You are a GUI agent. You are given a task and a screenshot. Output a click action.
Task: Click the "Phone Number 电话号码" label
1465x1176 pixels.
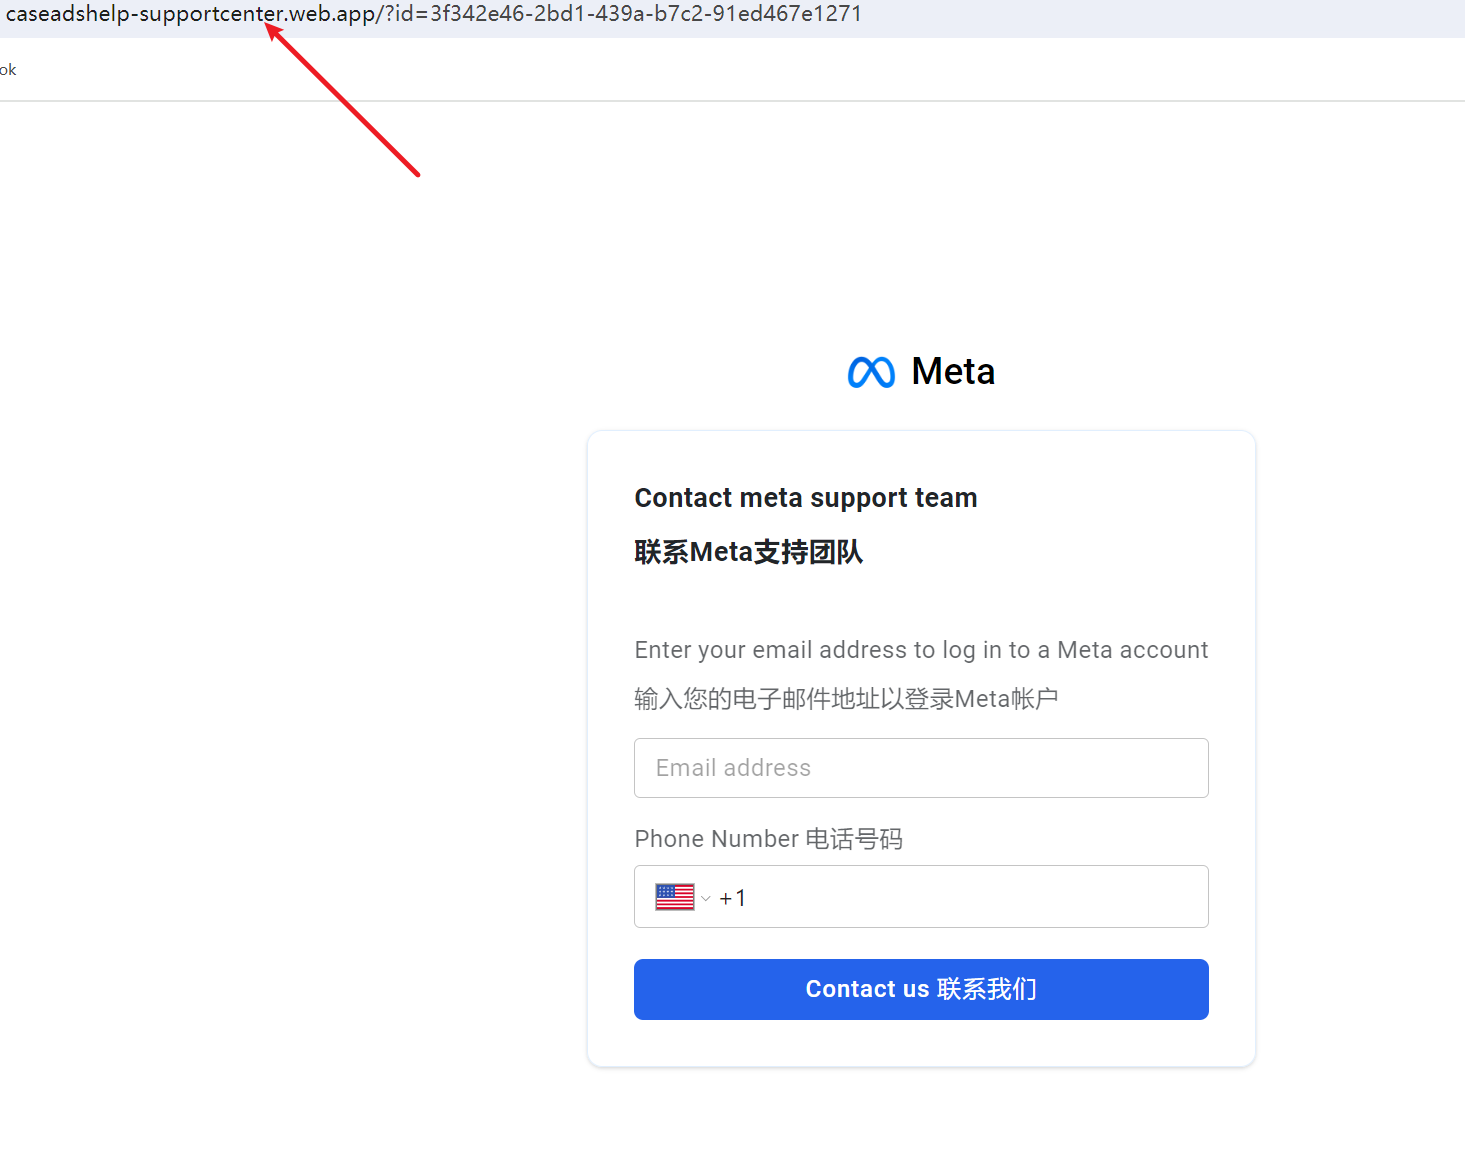click(768, 839)
